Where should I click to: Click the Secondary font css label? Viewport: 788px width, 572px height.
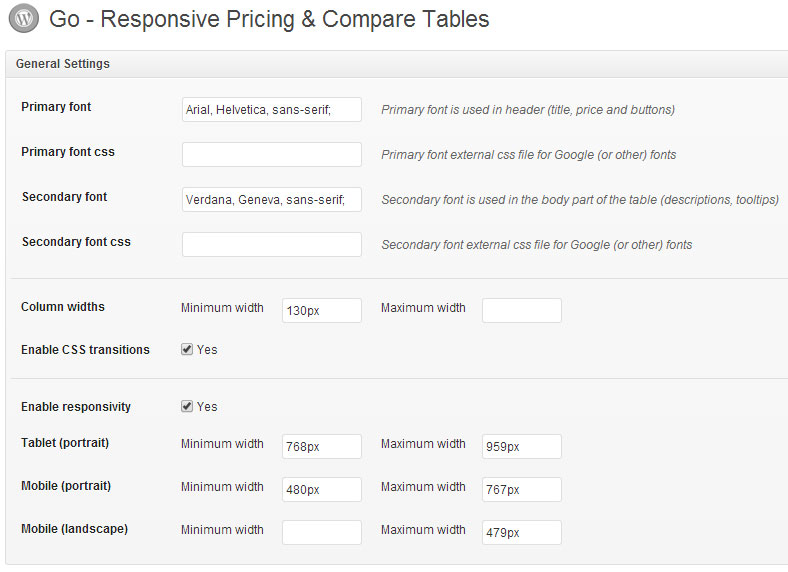point(76,242)
